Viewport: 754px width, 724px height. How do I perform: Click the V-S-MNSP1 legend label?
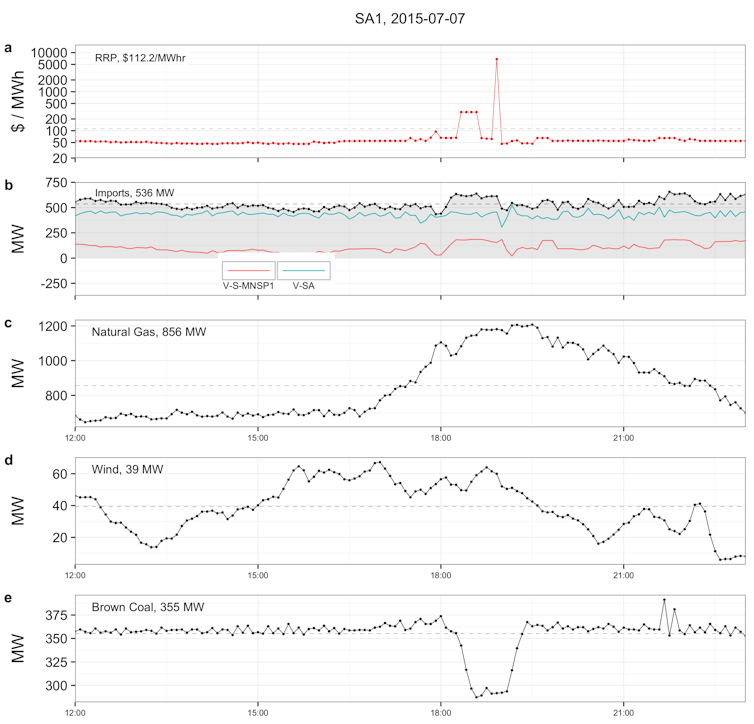pyautogui.click(x=248, y=286)
